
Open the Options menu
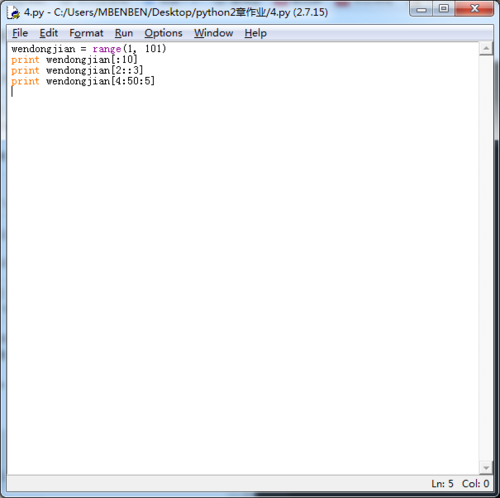[163, 33]
